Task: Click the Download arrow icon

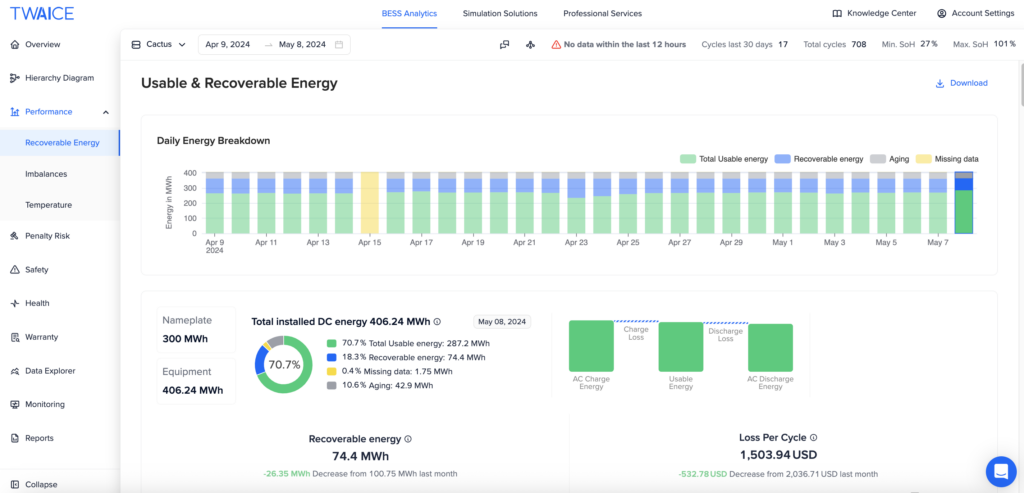Action: click(x=940, y=83)
